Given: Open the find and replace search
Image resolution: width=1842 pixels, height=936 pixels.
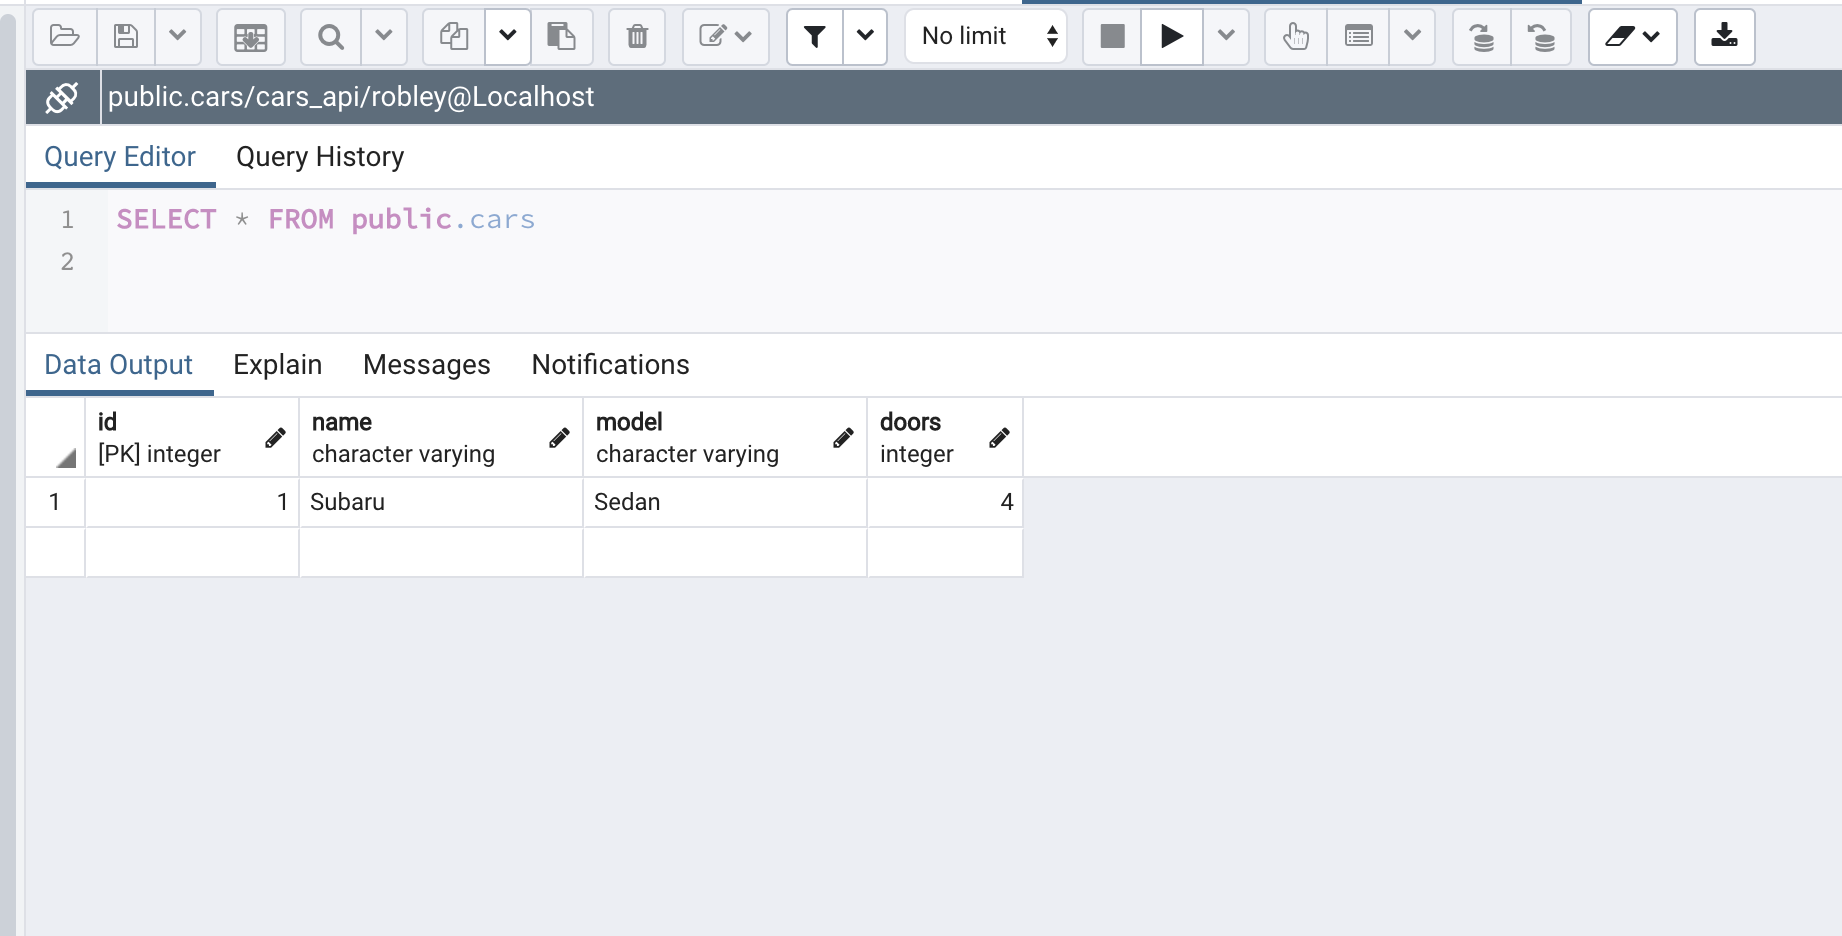Looking at the screenshot, I should 330,36.
